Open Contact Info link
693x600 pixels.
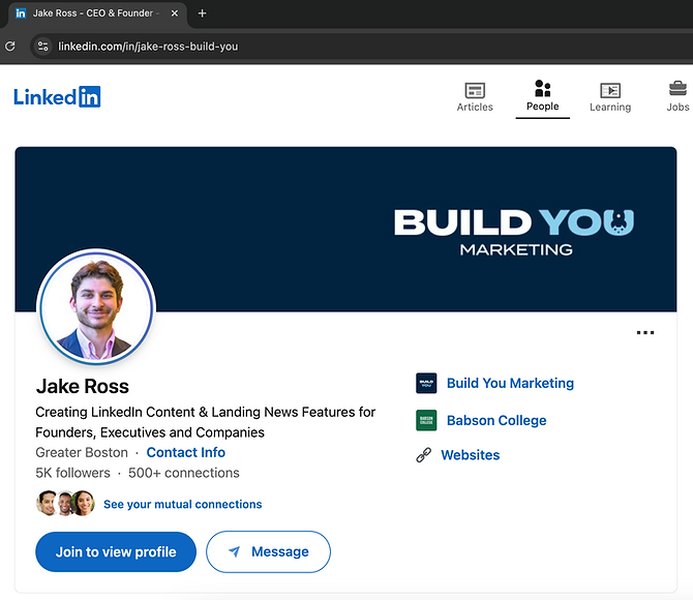coord(186,452)
